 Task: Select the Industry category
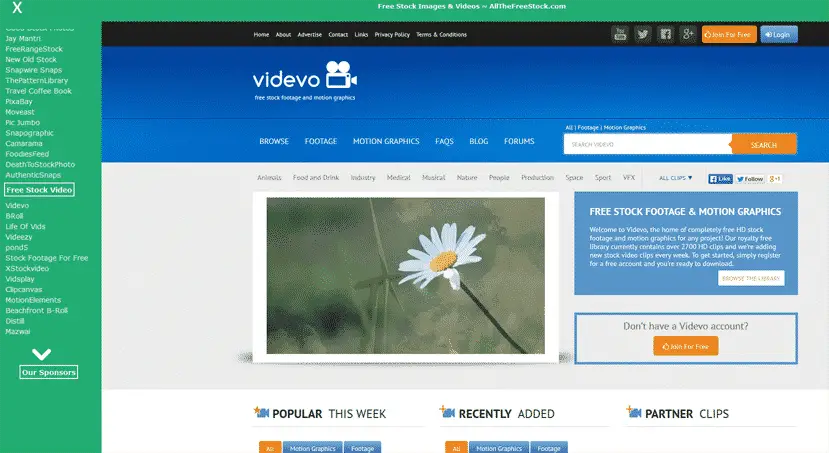click(363, 178)
